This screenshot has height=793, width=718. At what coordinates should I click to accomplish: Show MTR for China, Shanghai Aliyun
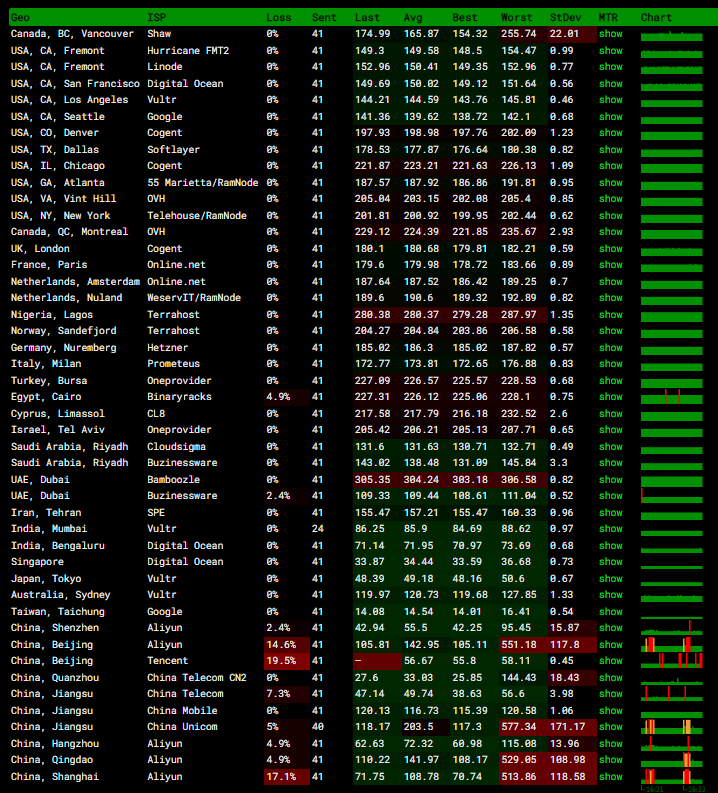[610, 777]
